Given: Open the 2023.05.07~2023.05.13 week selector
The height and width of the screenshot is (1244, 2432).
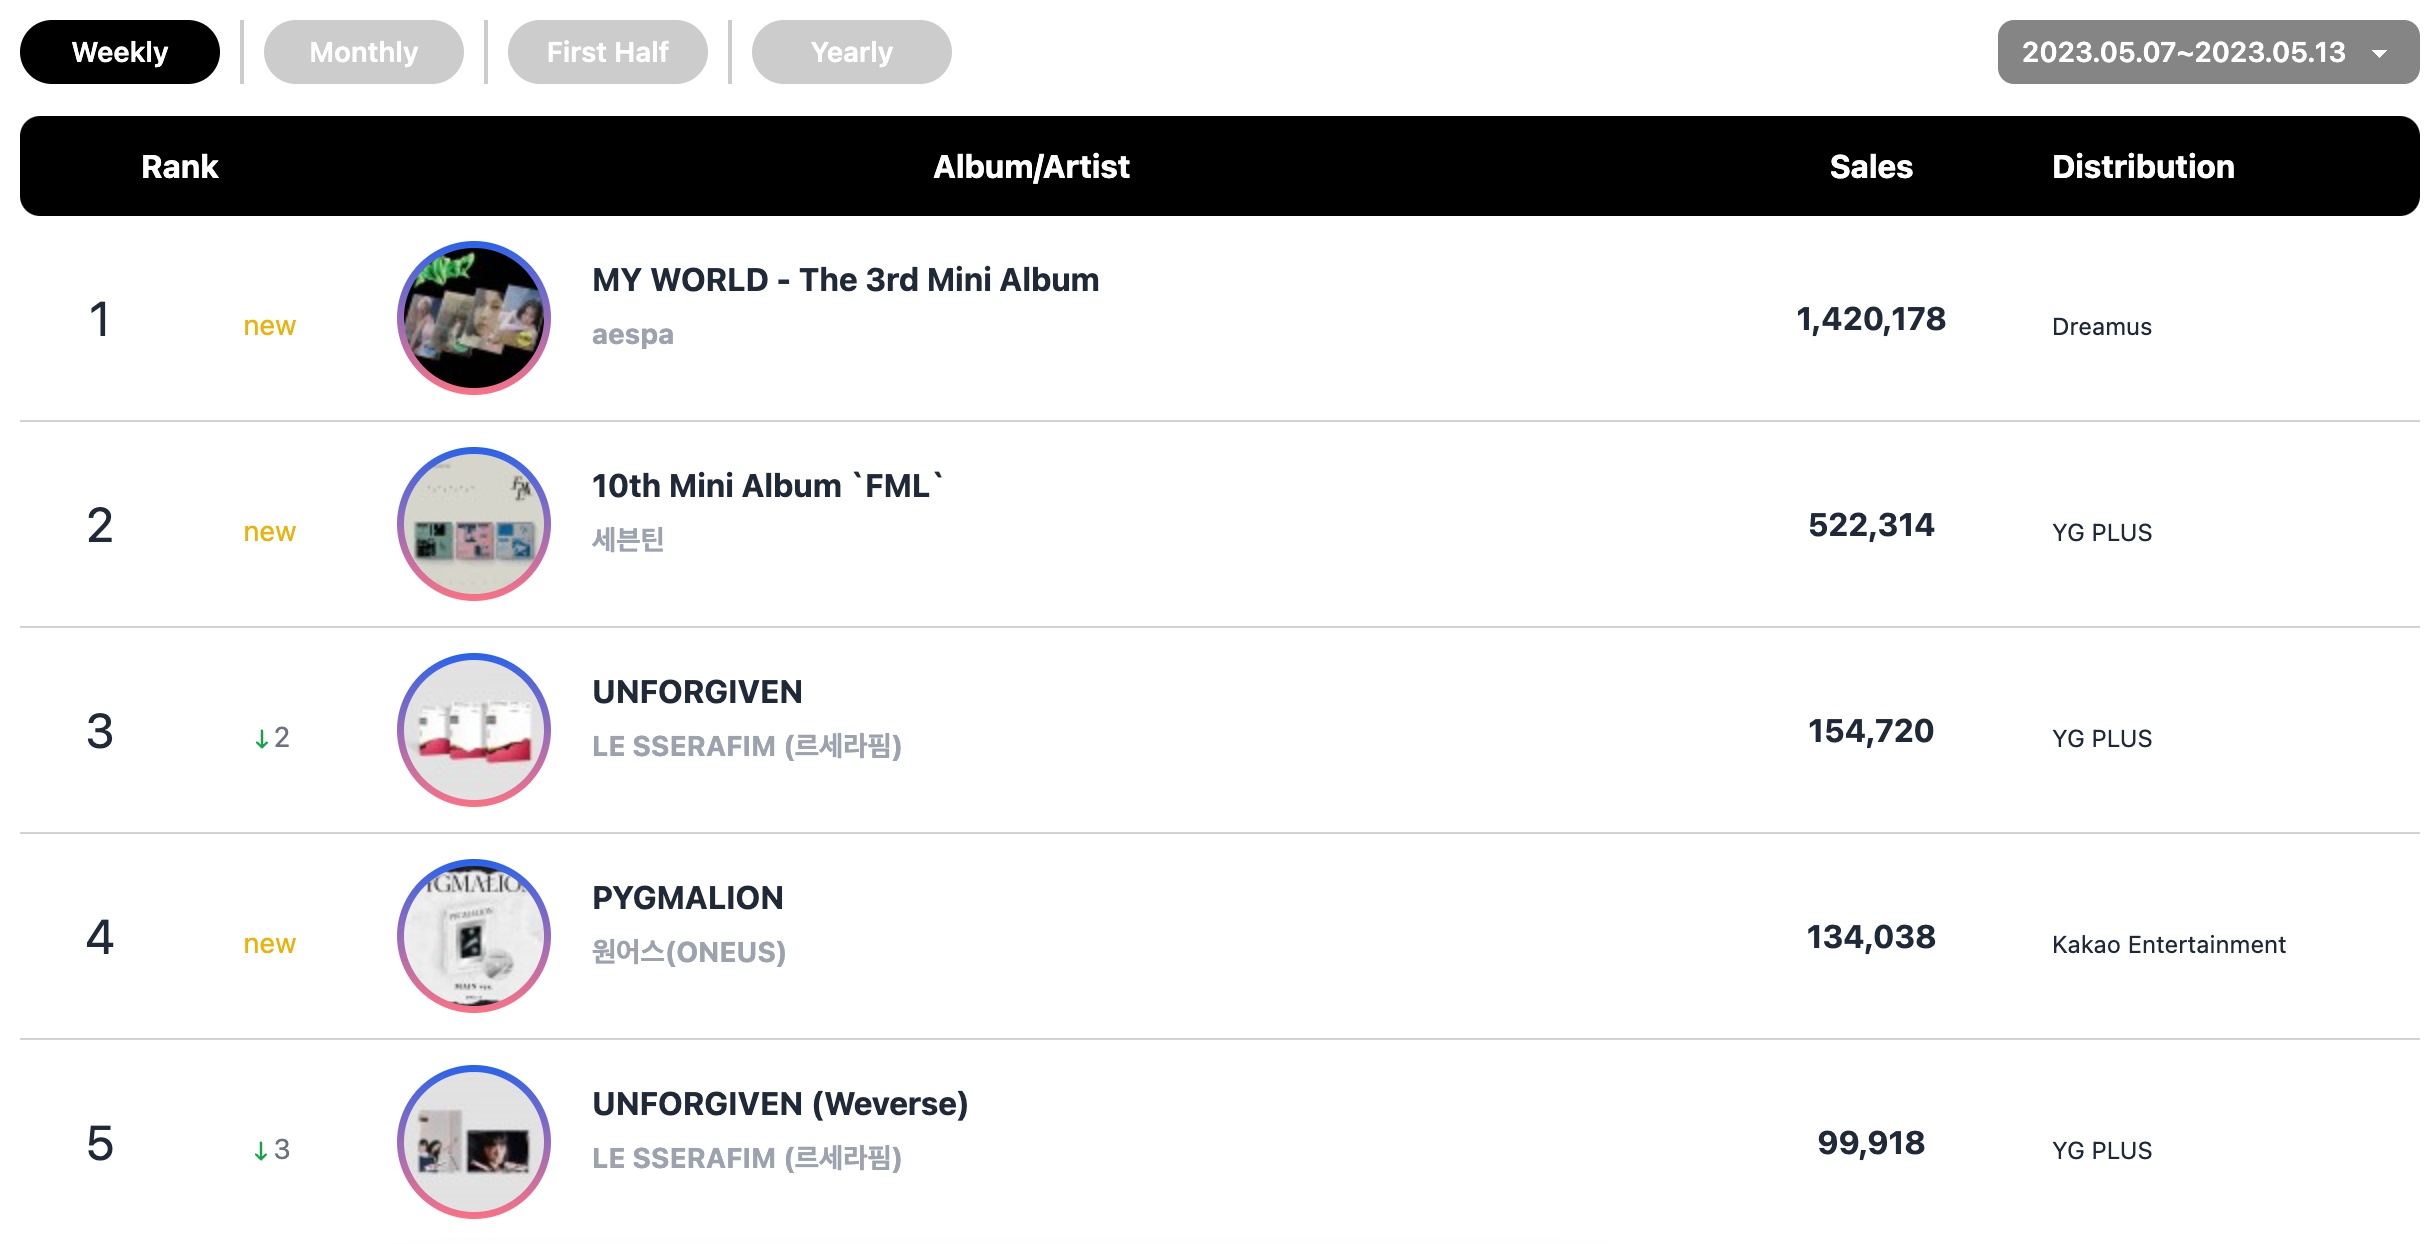Looking at the screenshot, I should (x=2208, y=52).
